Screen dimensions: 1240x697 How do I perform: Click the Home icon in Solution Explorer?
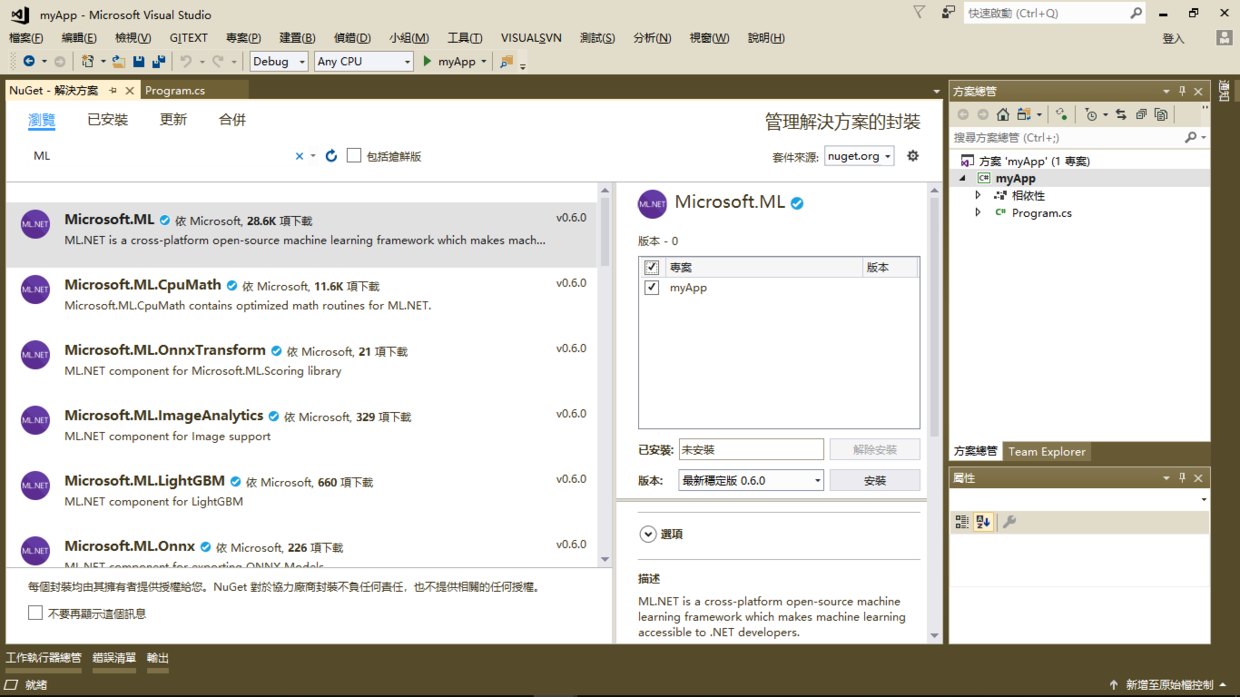point(1003,115)
